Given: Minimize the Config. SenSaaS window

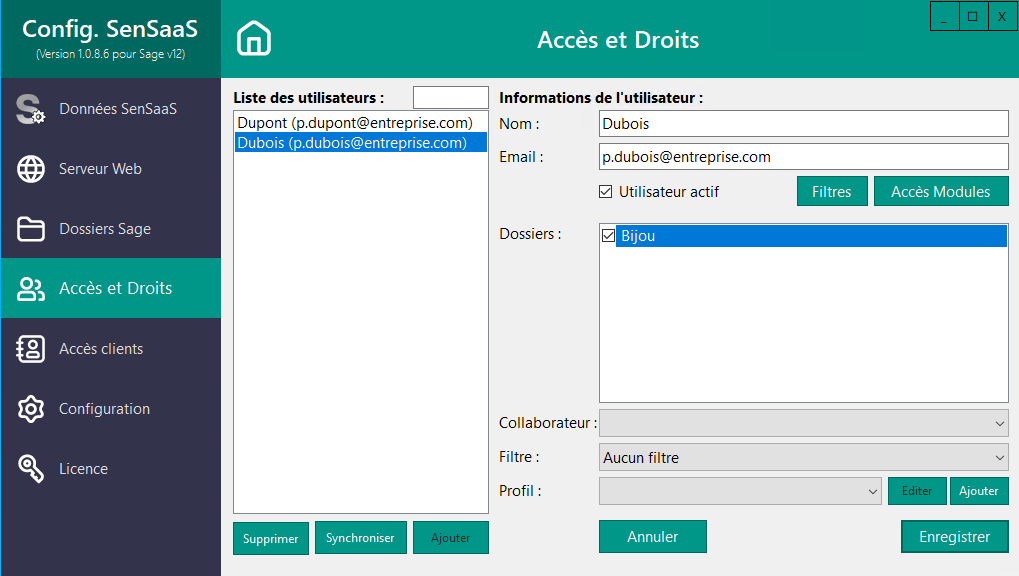Looking at the screenshot, I should click(944, 16).
